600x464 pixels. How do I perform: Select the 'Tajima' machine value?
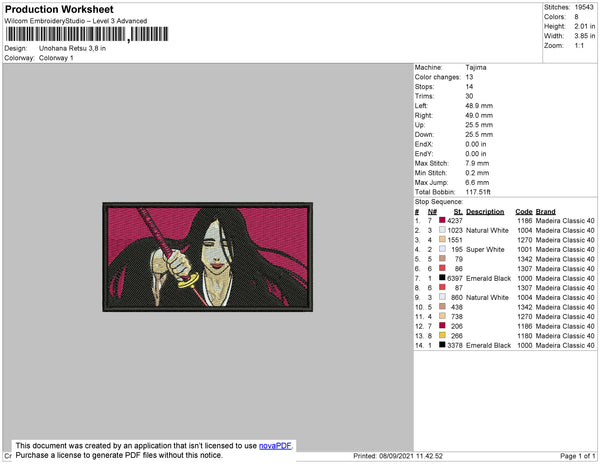476,67
